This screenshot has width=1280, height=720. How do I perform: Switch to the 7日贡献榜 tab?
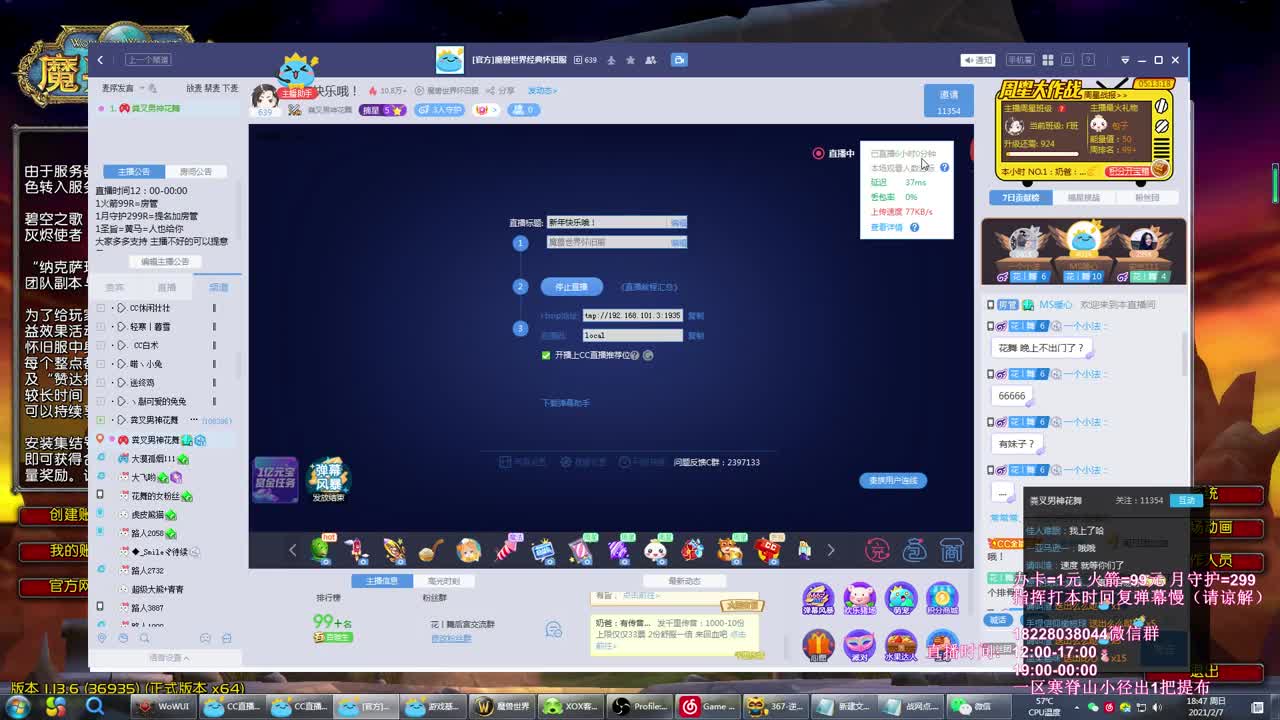[x=1021, y=198]
